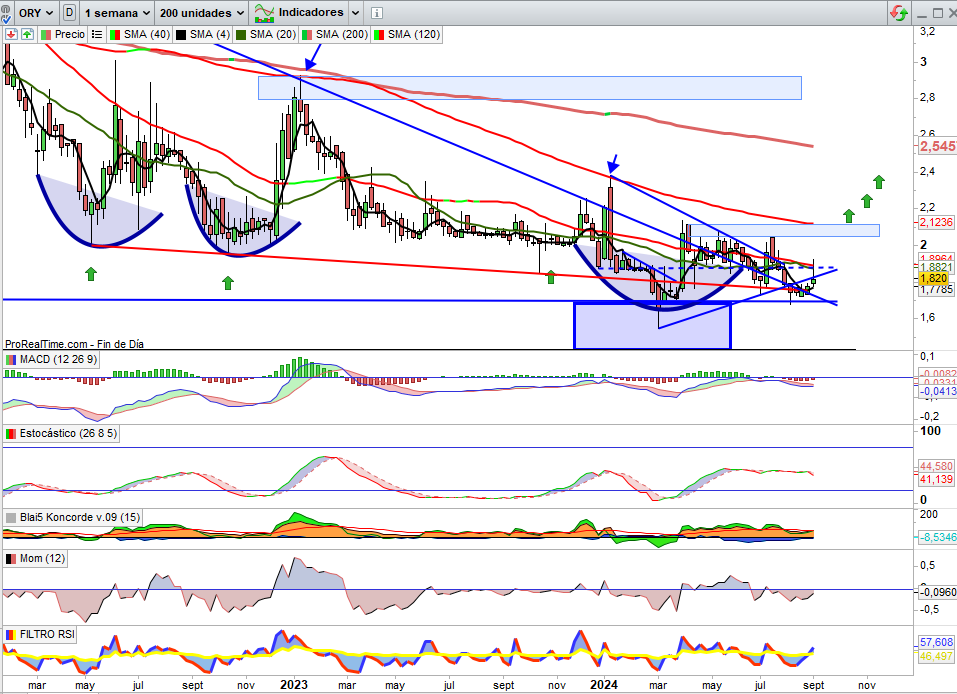Click the MACD indicator icon
Image resolution: width=957 pixels, height=694 pixels.
pyautogui.click(x=11, y=360)
